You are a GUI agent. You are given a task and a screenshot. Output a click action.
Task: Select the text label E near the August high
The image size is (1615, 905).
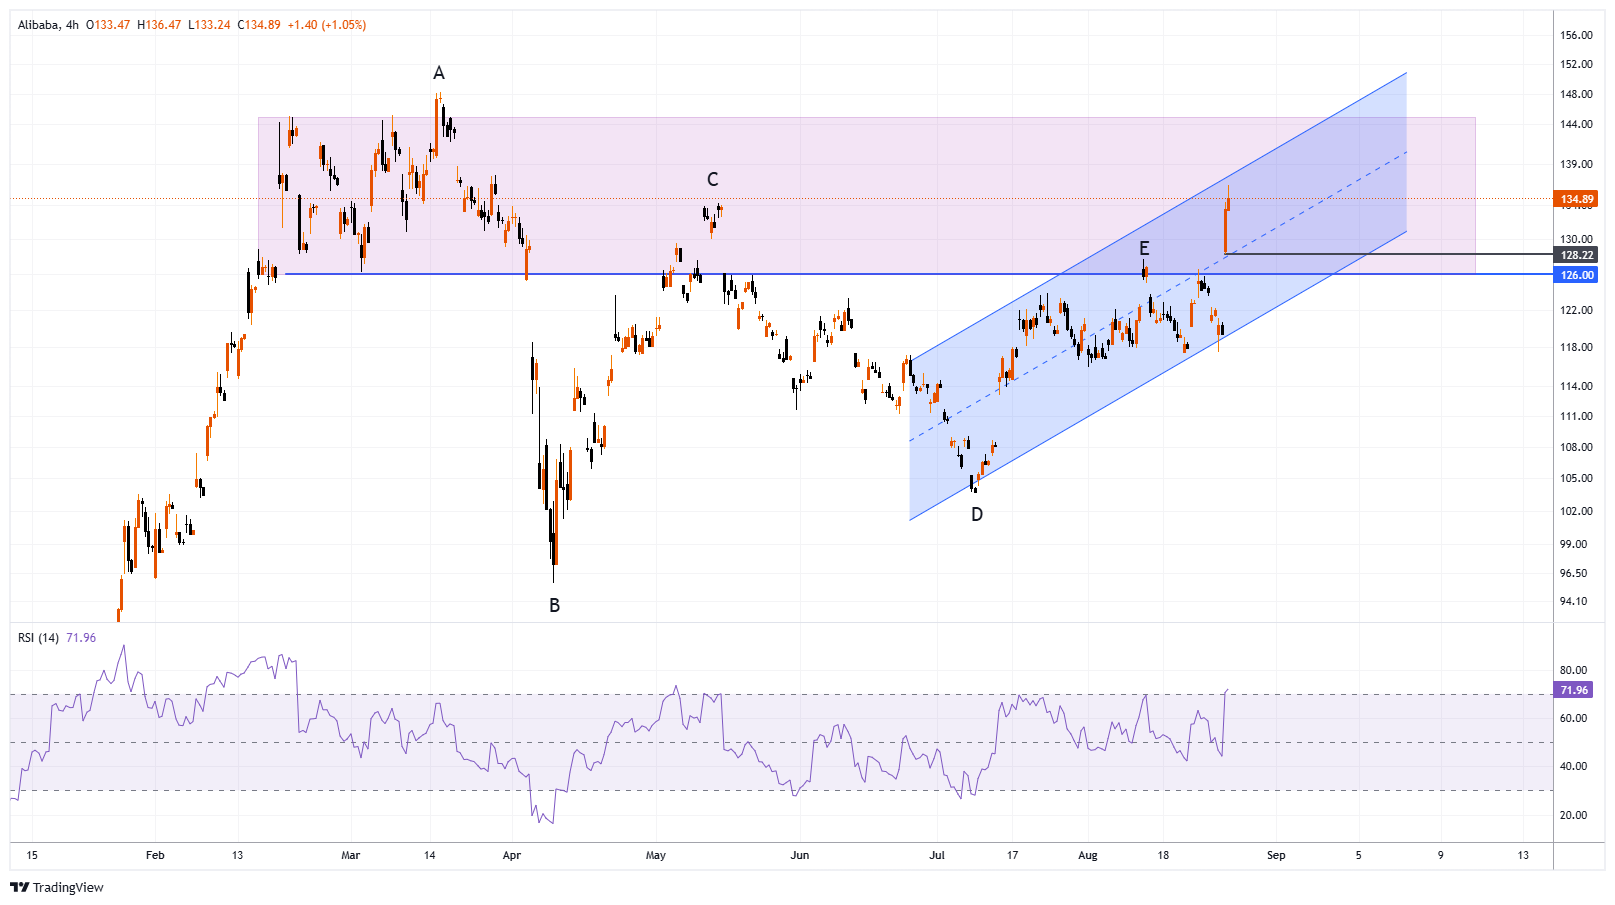click(1144, 248)
